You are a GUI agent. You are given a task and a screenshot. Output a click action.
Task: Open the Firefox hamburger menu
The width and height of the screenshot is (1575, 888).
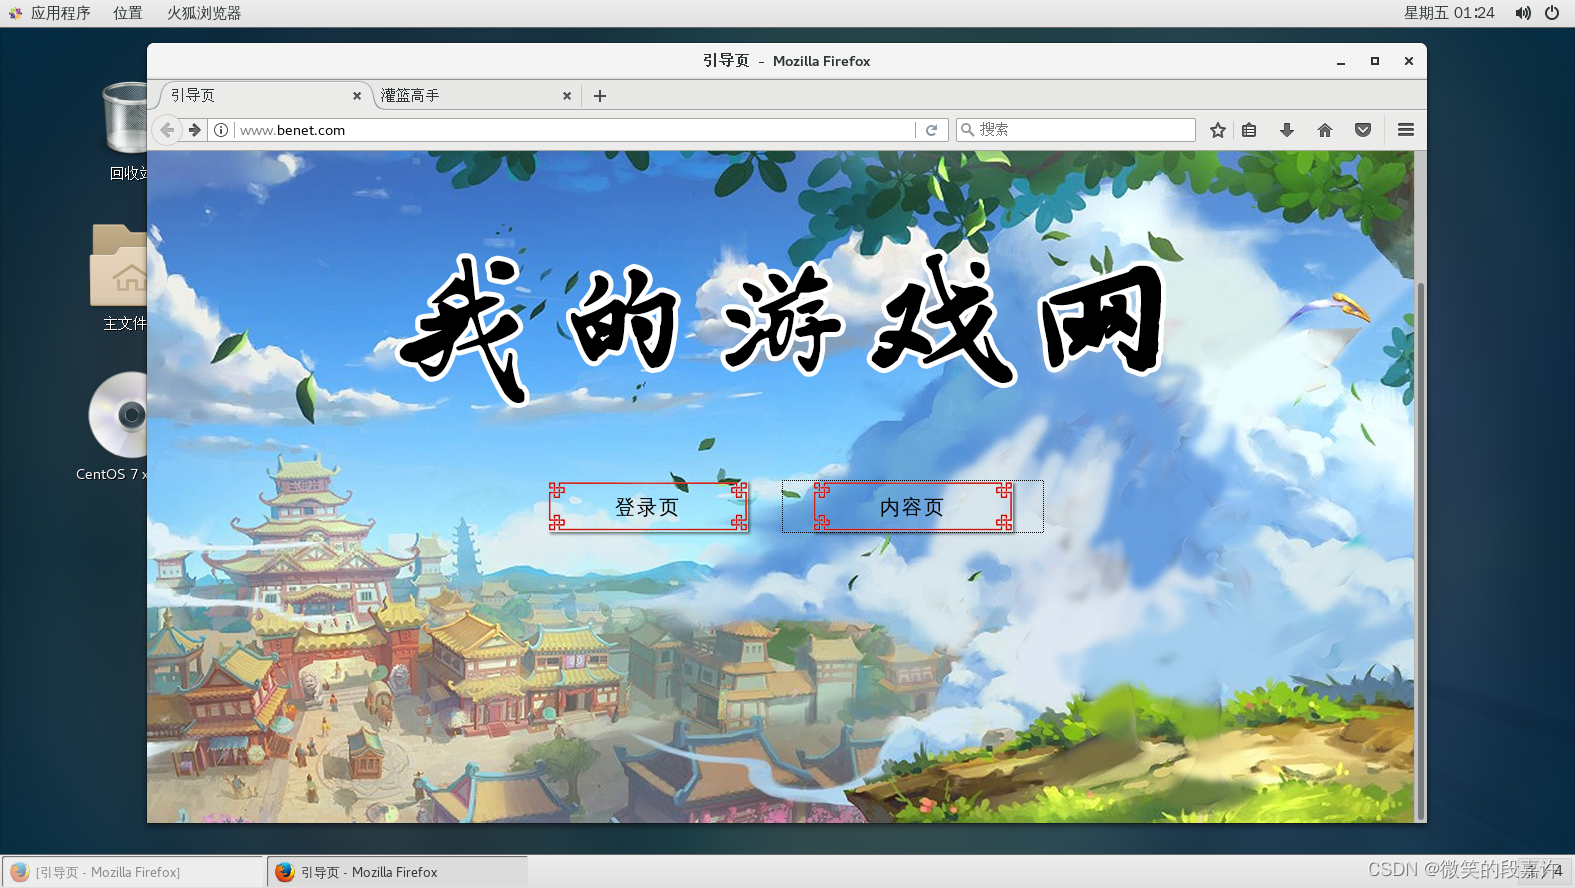pos(1406,130)
